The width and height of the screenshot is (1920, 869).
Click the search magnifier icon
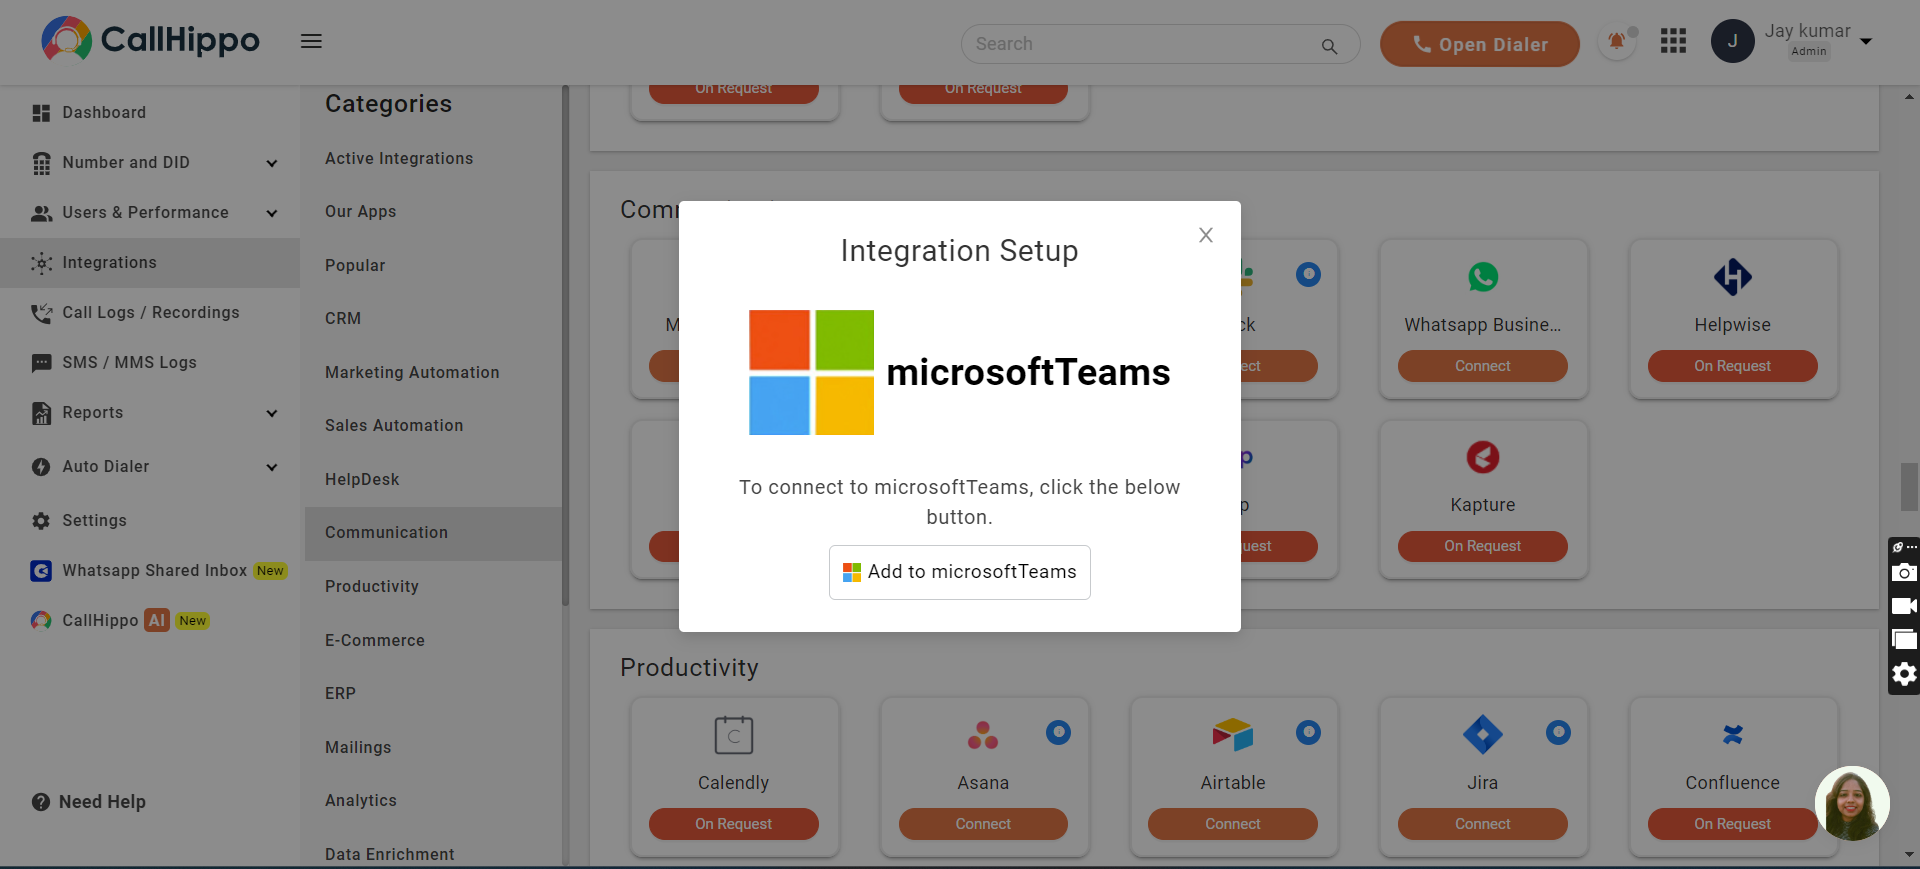click(x=1329, y=46)
